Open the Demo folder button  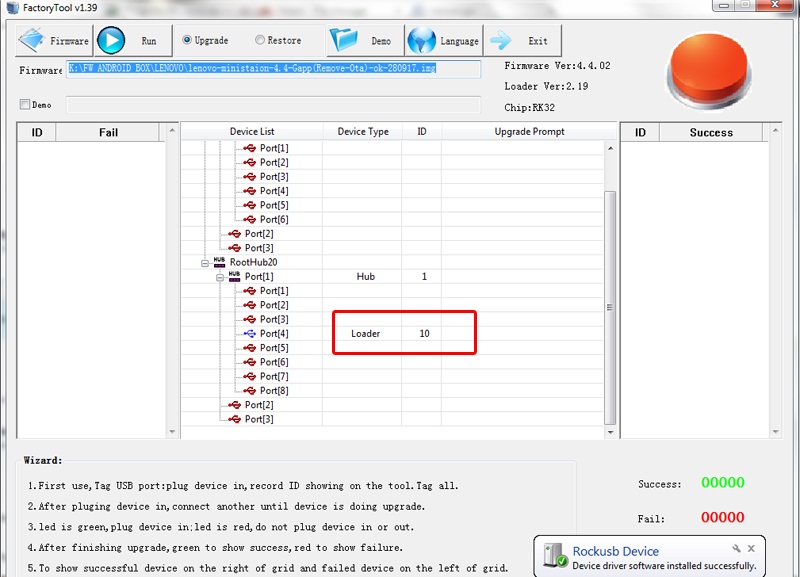pos(364,41)
